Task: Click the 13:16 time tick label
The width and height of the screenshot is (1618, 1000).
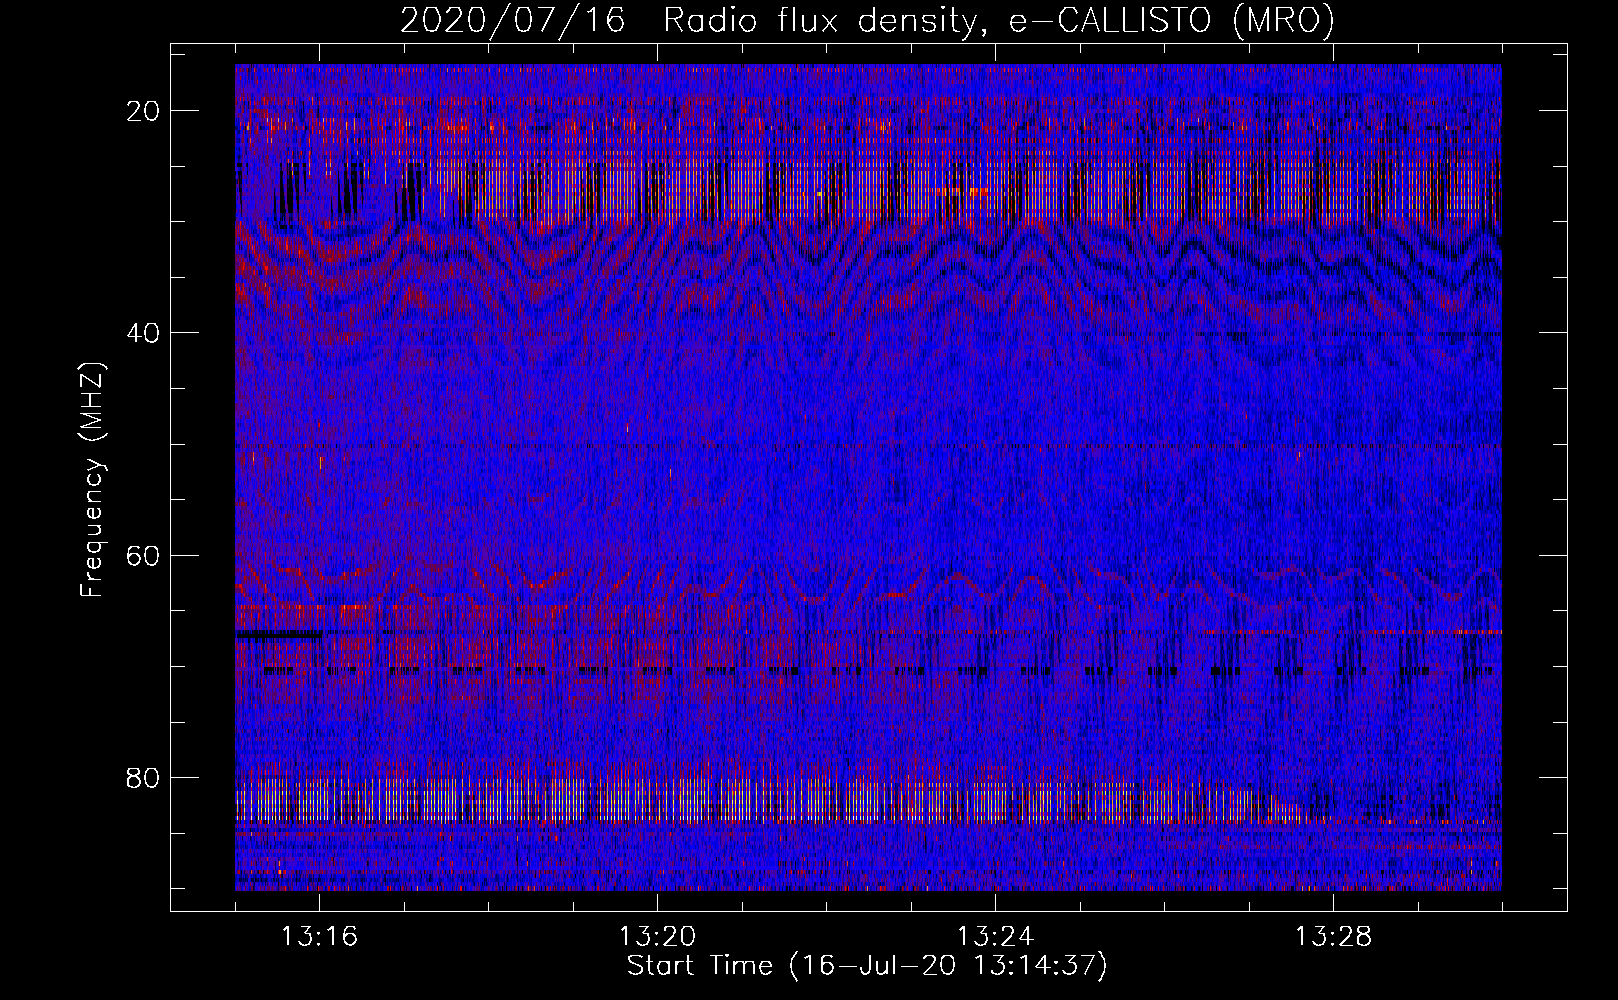Action: tap(319, 937)
